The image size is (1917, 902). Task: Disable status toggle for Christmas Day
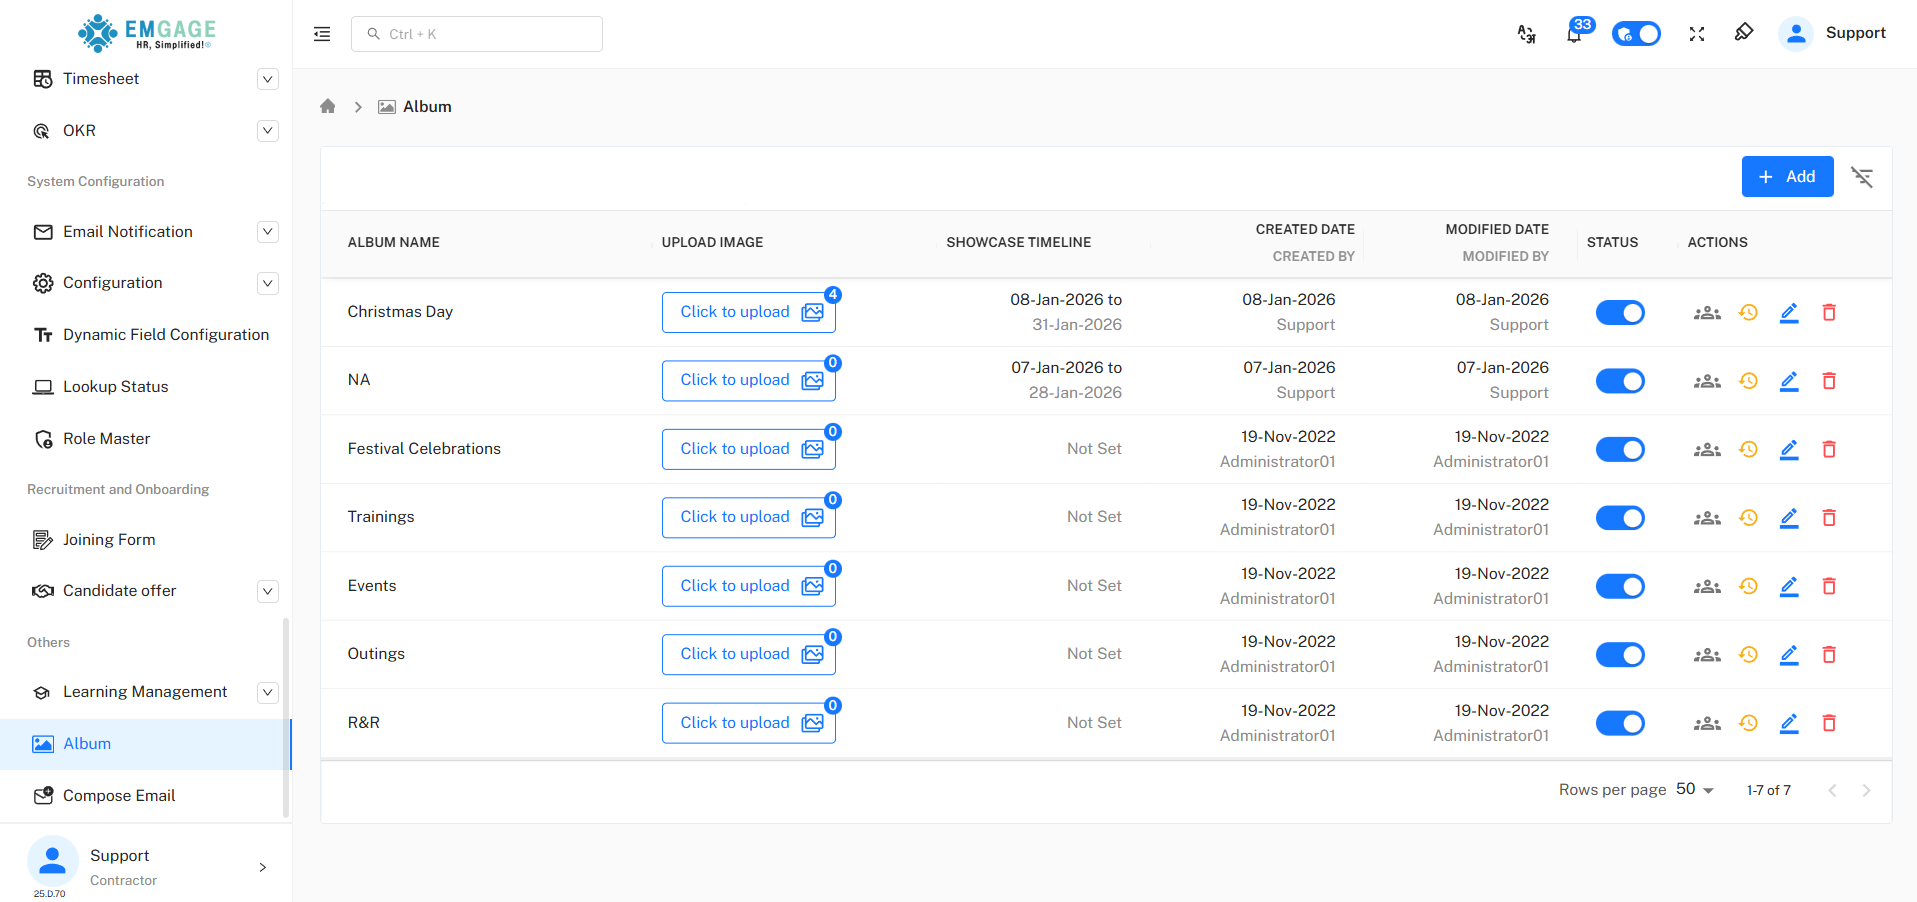(x=1620, y=313)
